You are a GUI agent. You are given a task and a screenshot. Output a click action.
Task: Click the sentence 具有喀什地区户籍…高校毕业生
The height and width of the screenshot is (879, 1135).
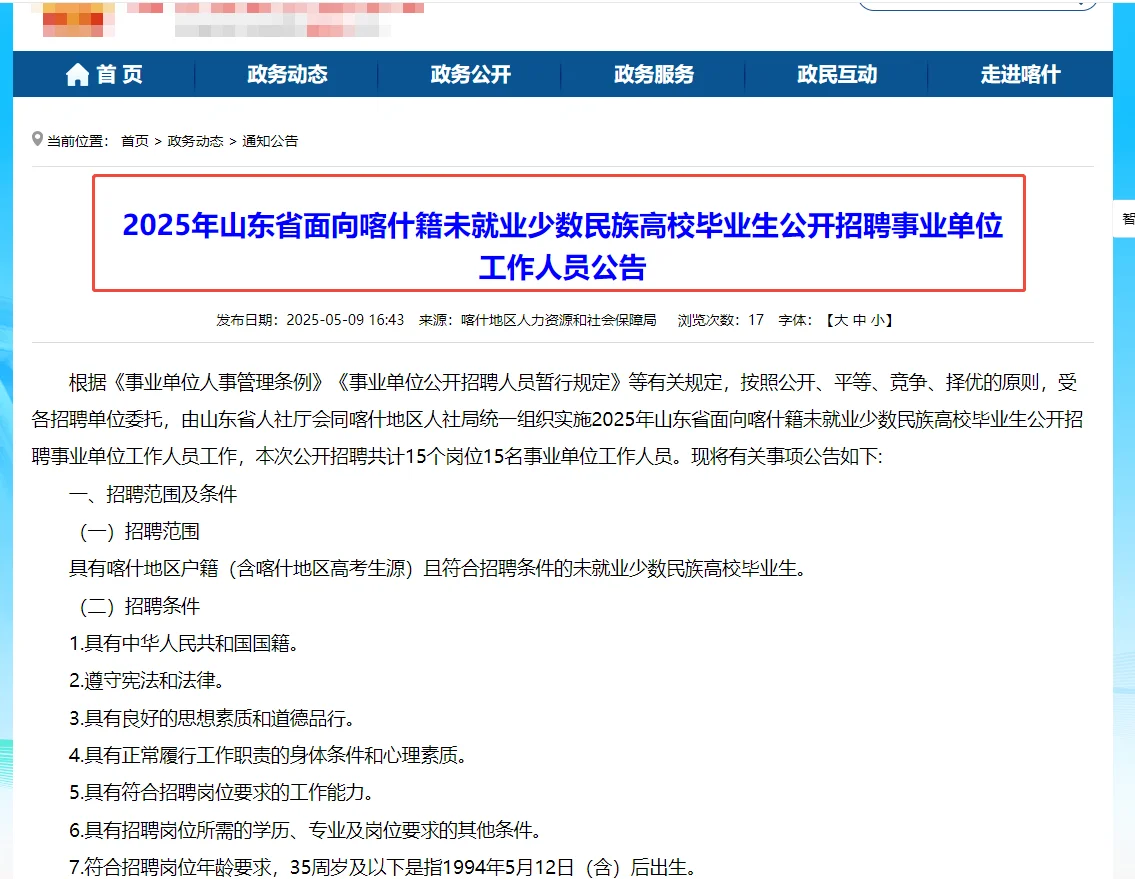click(438, 569)
